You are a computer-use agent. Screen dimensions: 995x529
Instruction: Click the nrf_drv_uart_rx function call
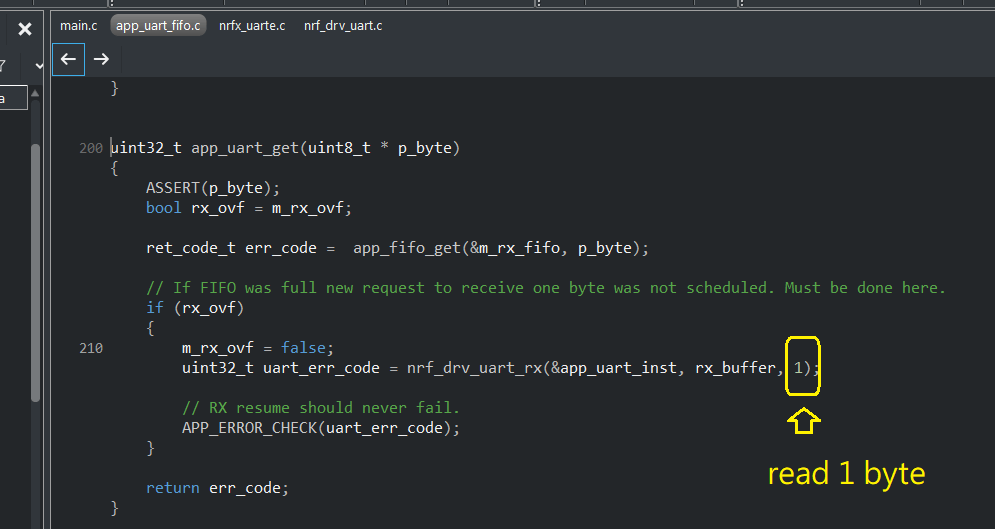[x=477, y=368]
